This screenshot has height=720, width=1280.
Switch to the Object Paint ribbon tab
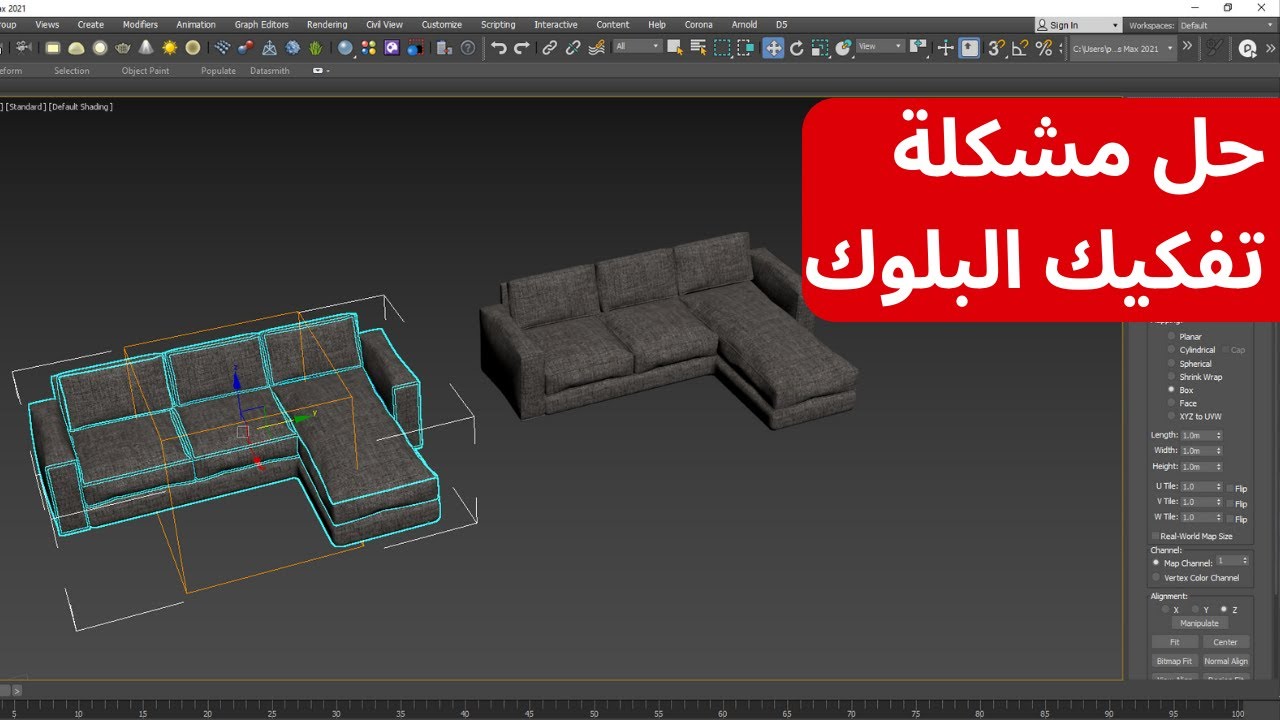pyautogui.click(x=145, y=71)
